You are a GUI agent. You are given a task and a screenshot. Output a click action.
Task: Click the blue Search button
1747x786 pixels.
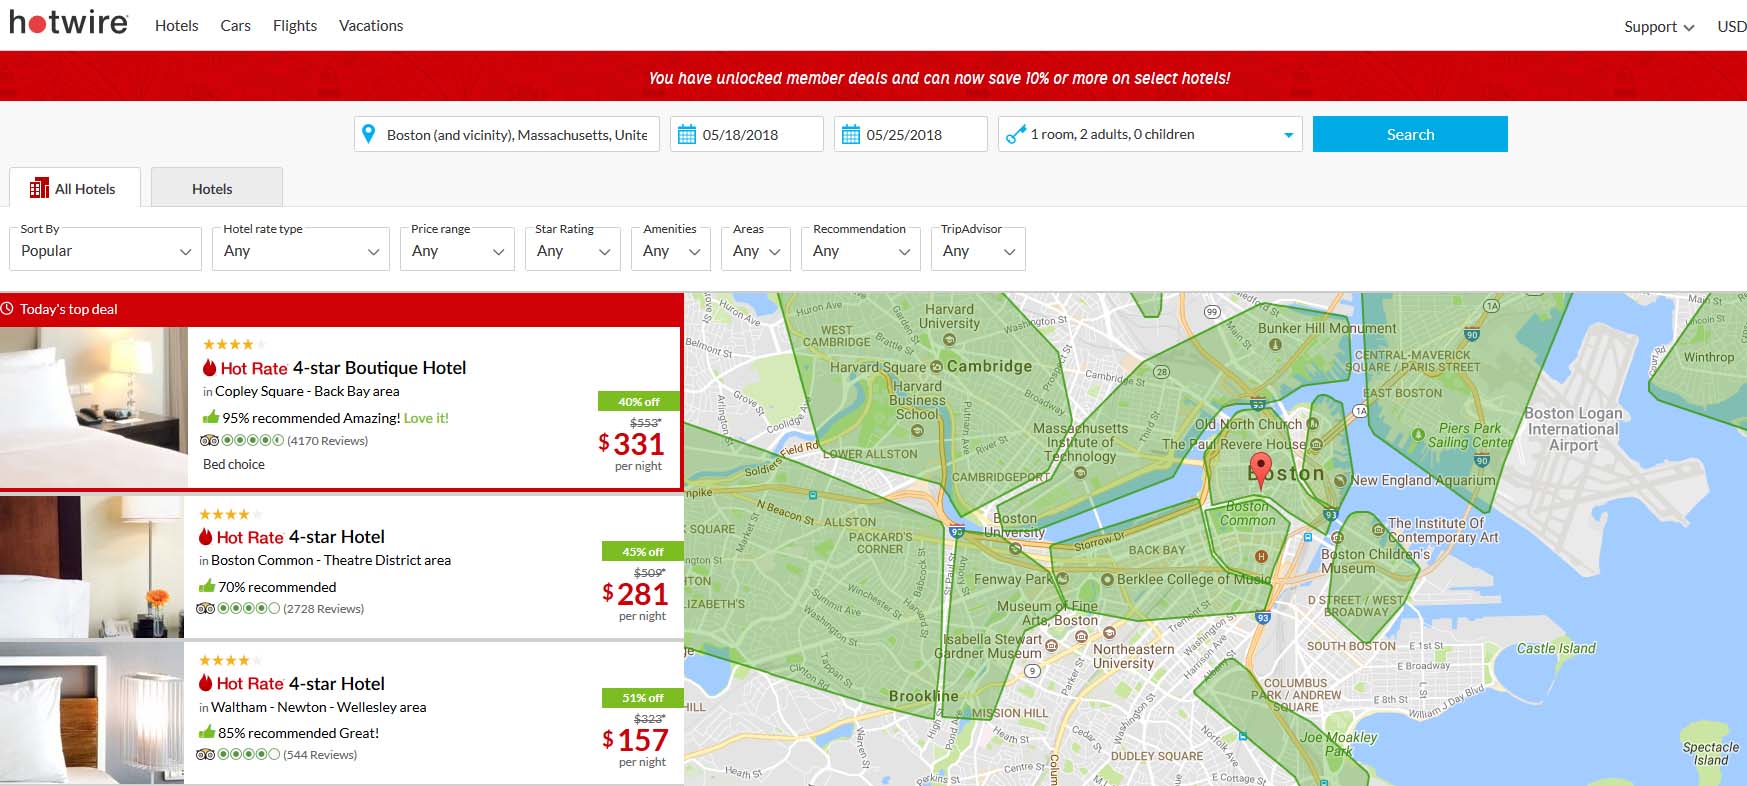(1410, 134)
